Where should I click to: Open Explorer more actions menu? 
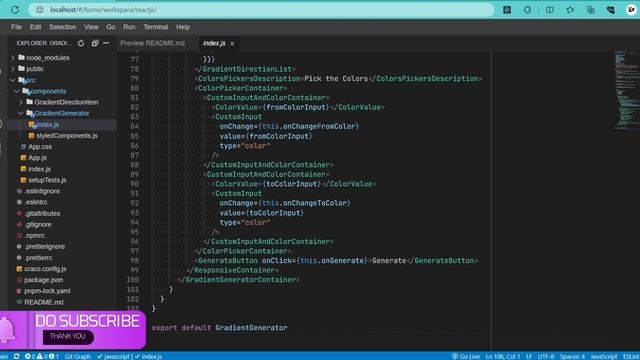[x=106, y=43]
